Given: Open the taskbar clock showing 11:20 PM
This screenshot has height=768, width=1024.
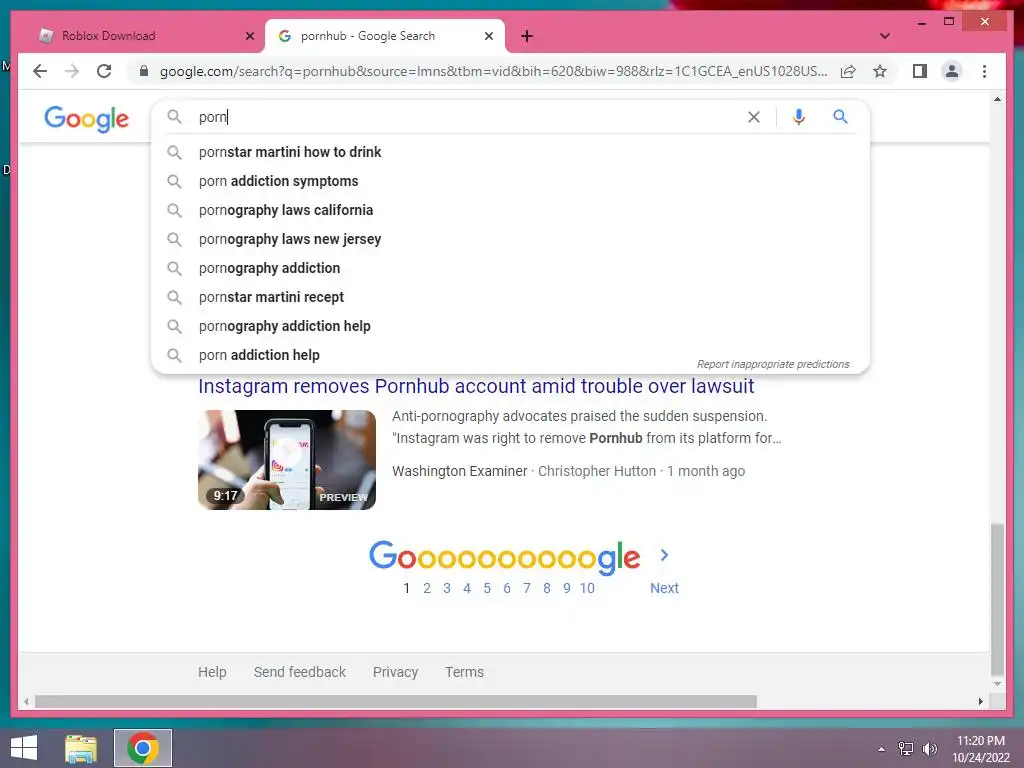Looking at the screenshot, I should click(981, 749).
